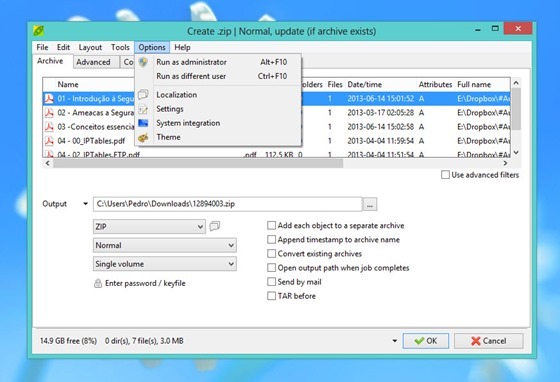The width and height of the screenshot is (560, 382).
Task: Click the Theme palette icon
Action: pyautogui.click(x=143, y=137)
